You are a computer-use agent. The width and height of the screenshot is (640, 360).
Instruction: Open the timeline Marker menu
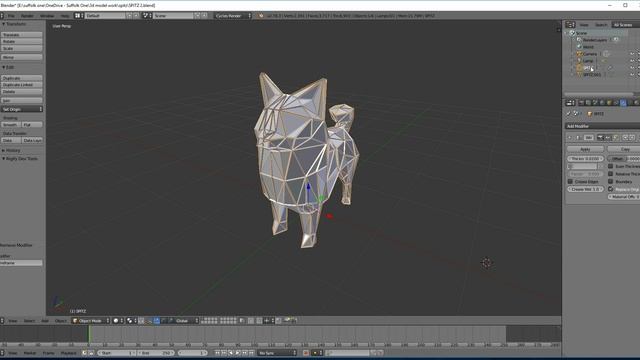coord(30,353)
